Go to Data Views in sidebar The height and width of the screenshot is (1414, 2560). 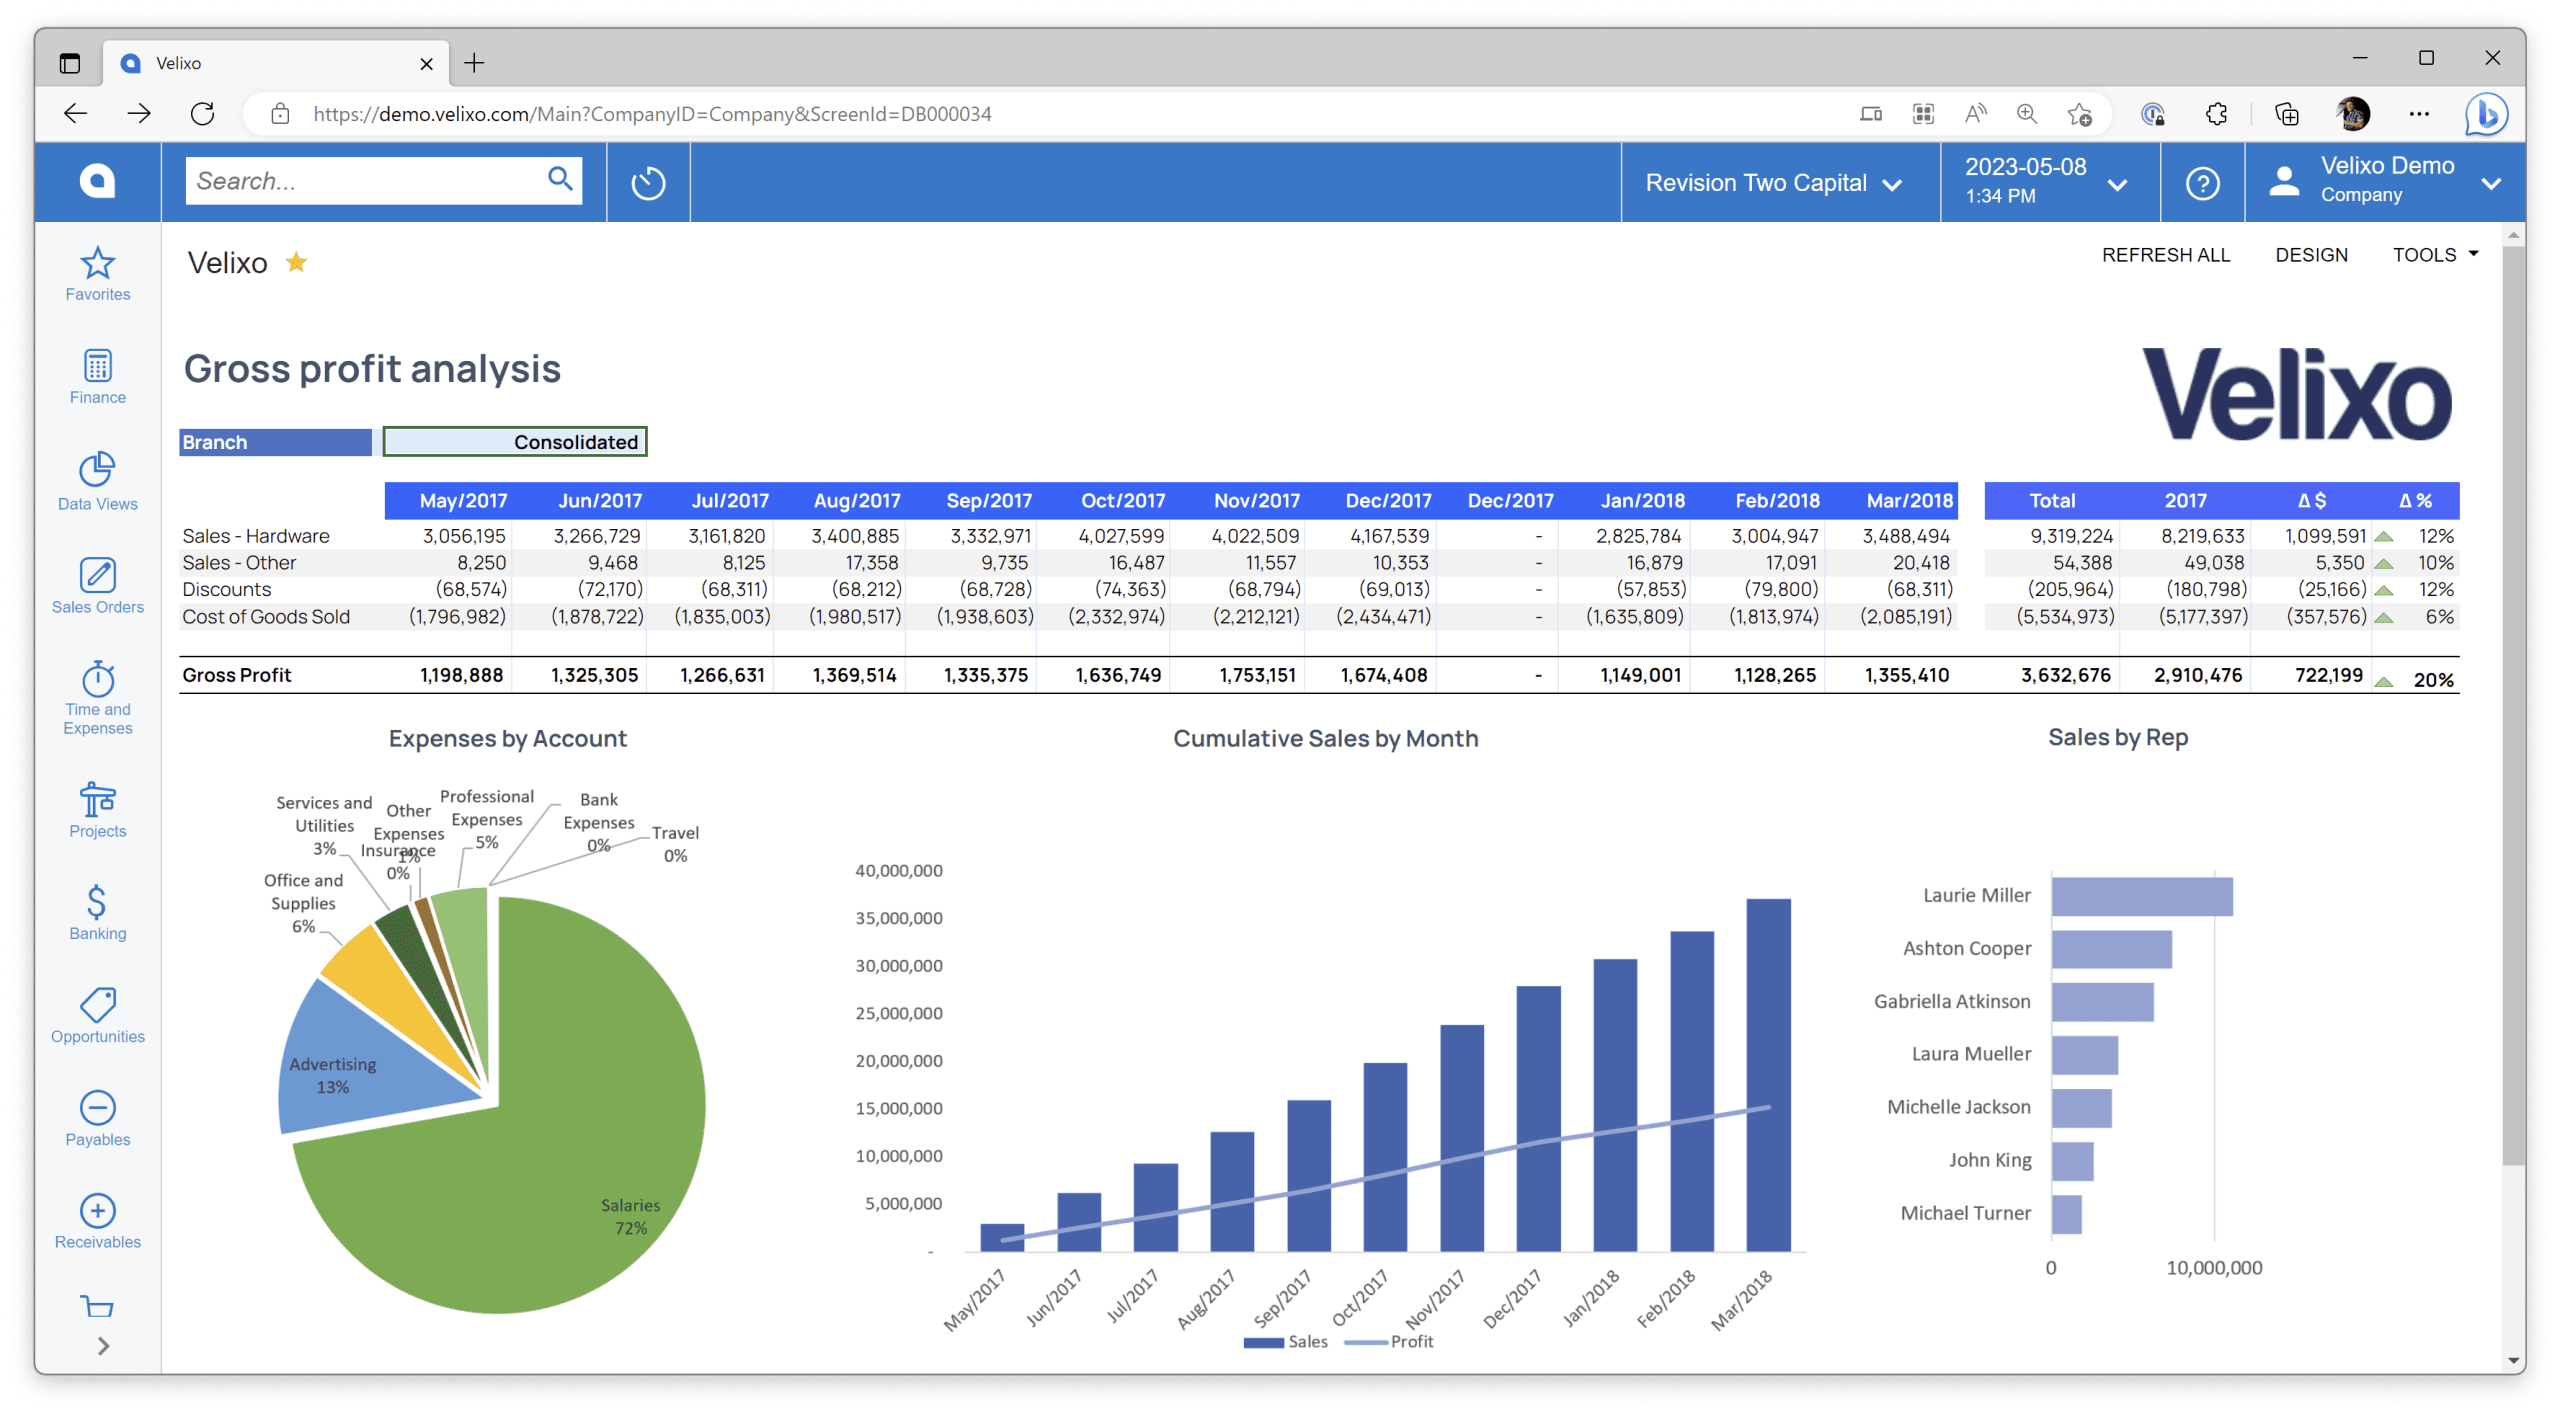click(97, 482)
